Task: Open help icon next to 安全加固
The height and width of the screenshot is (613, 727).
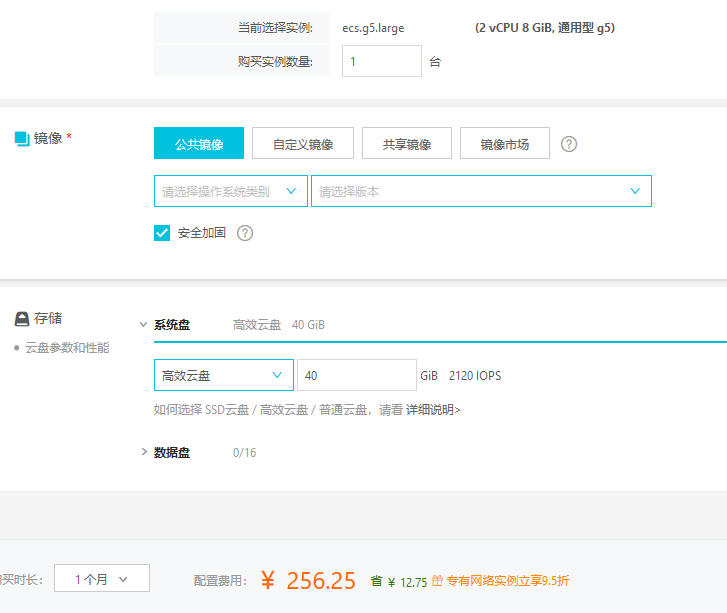Action: (x=245, y=233)
